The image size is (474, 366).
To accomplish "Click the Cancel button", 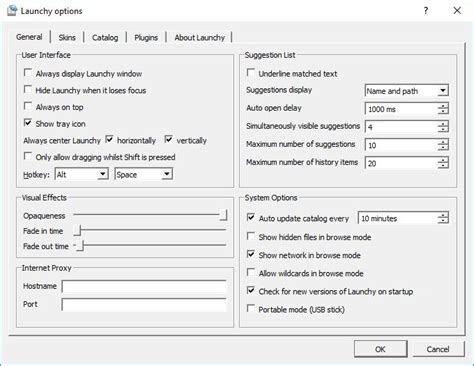I will tap(438, 349).
